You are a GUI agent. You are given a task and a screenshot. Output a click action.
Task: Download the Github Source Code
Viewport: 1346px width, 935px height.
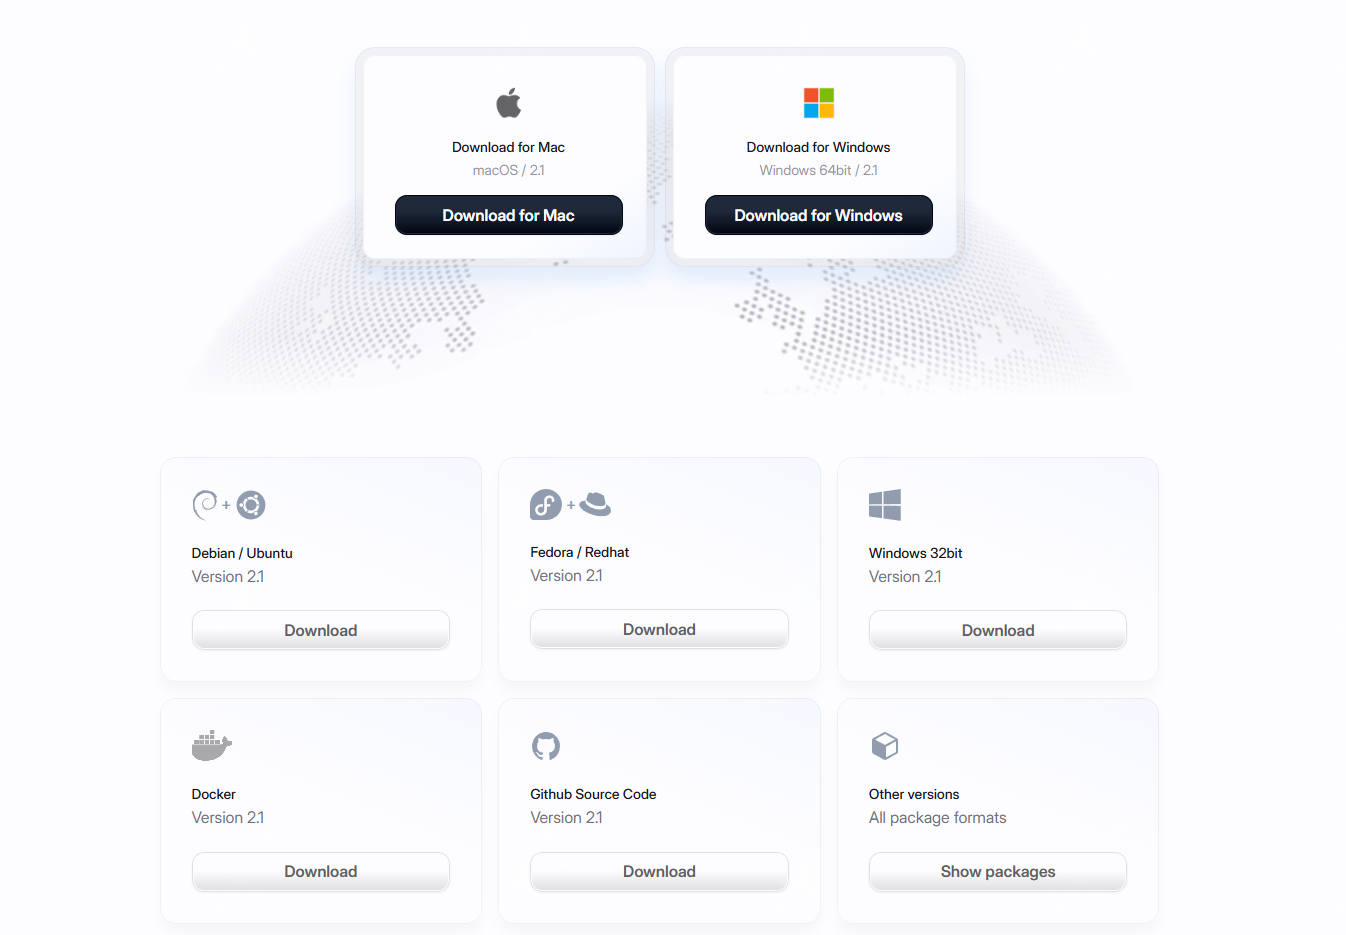(659, 872)
